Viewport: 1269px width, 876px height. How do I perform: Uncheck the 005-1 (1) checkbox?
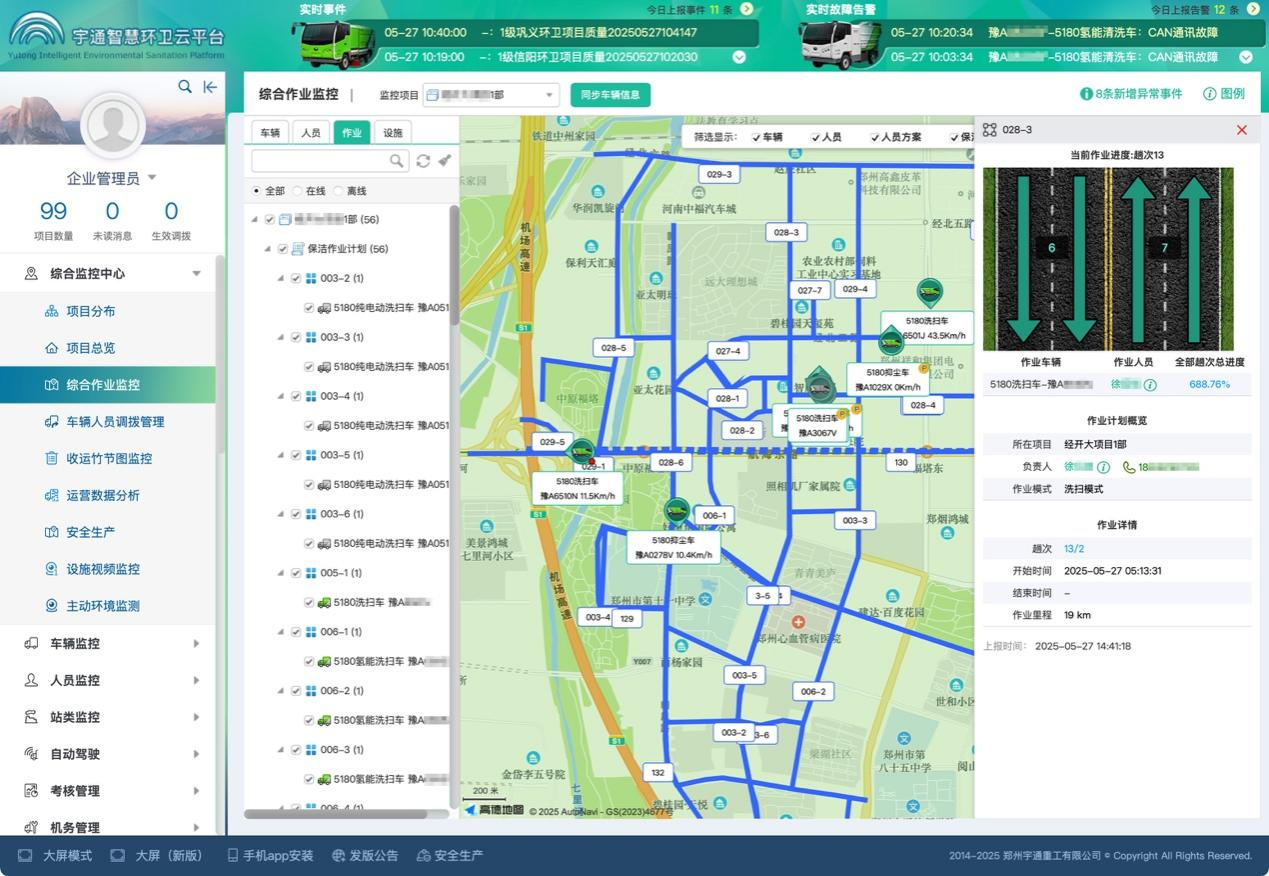[x=296, y=573]
